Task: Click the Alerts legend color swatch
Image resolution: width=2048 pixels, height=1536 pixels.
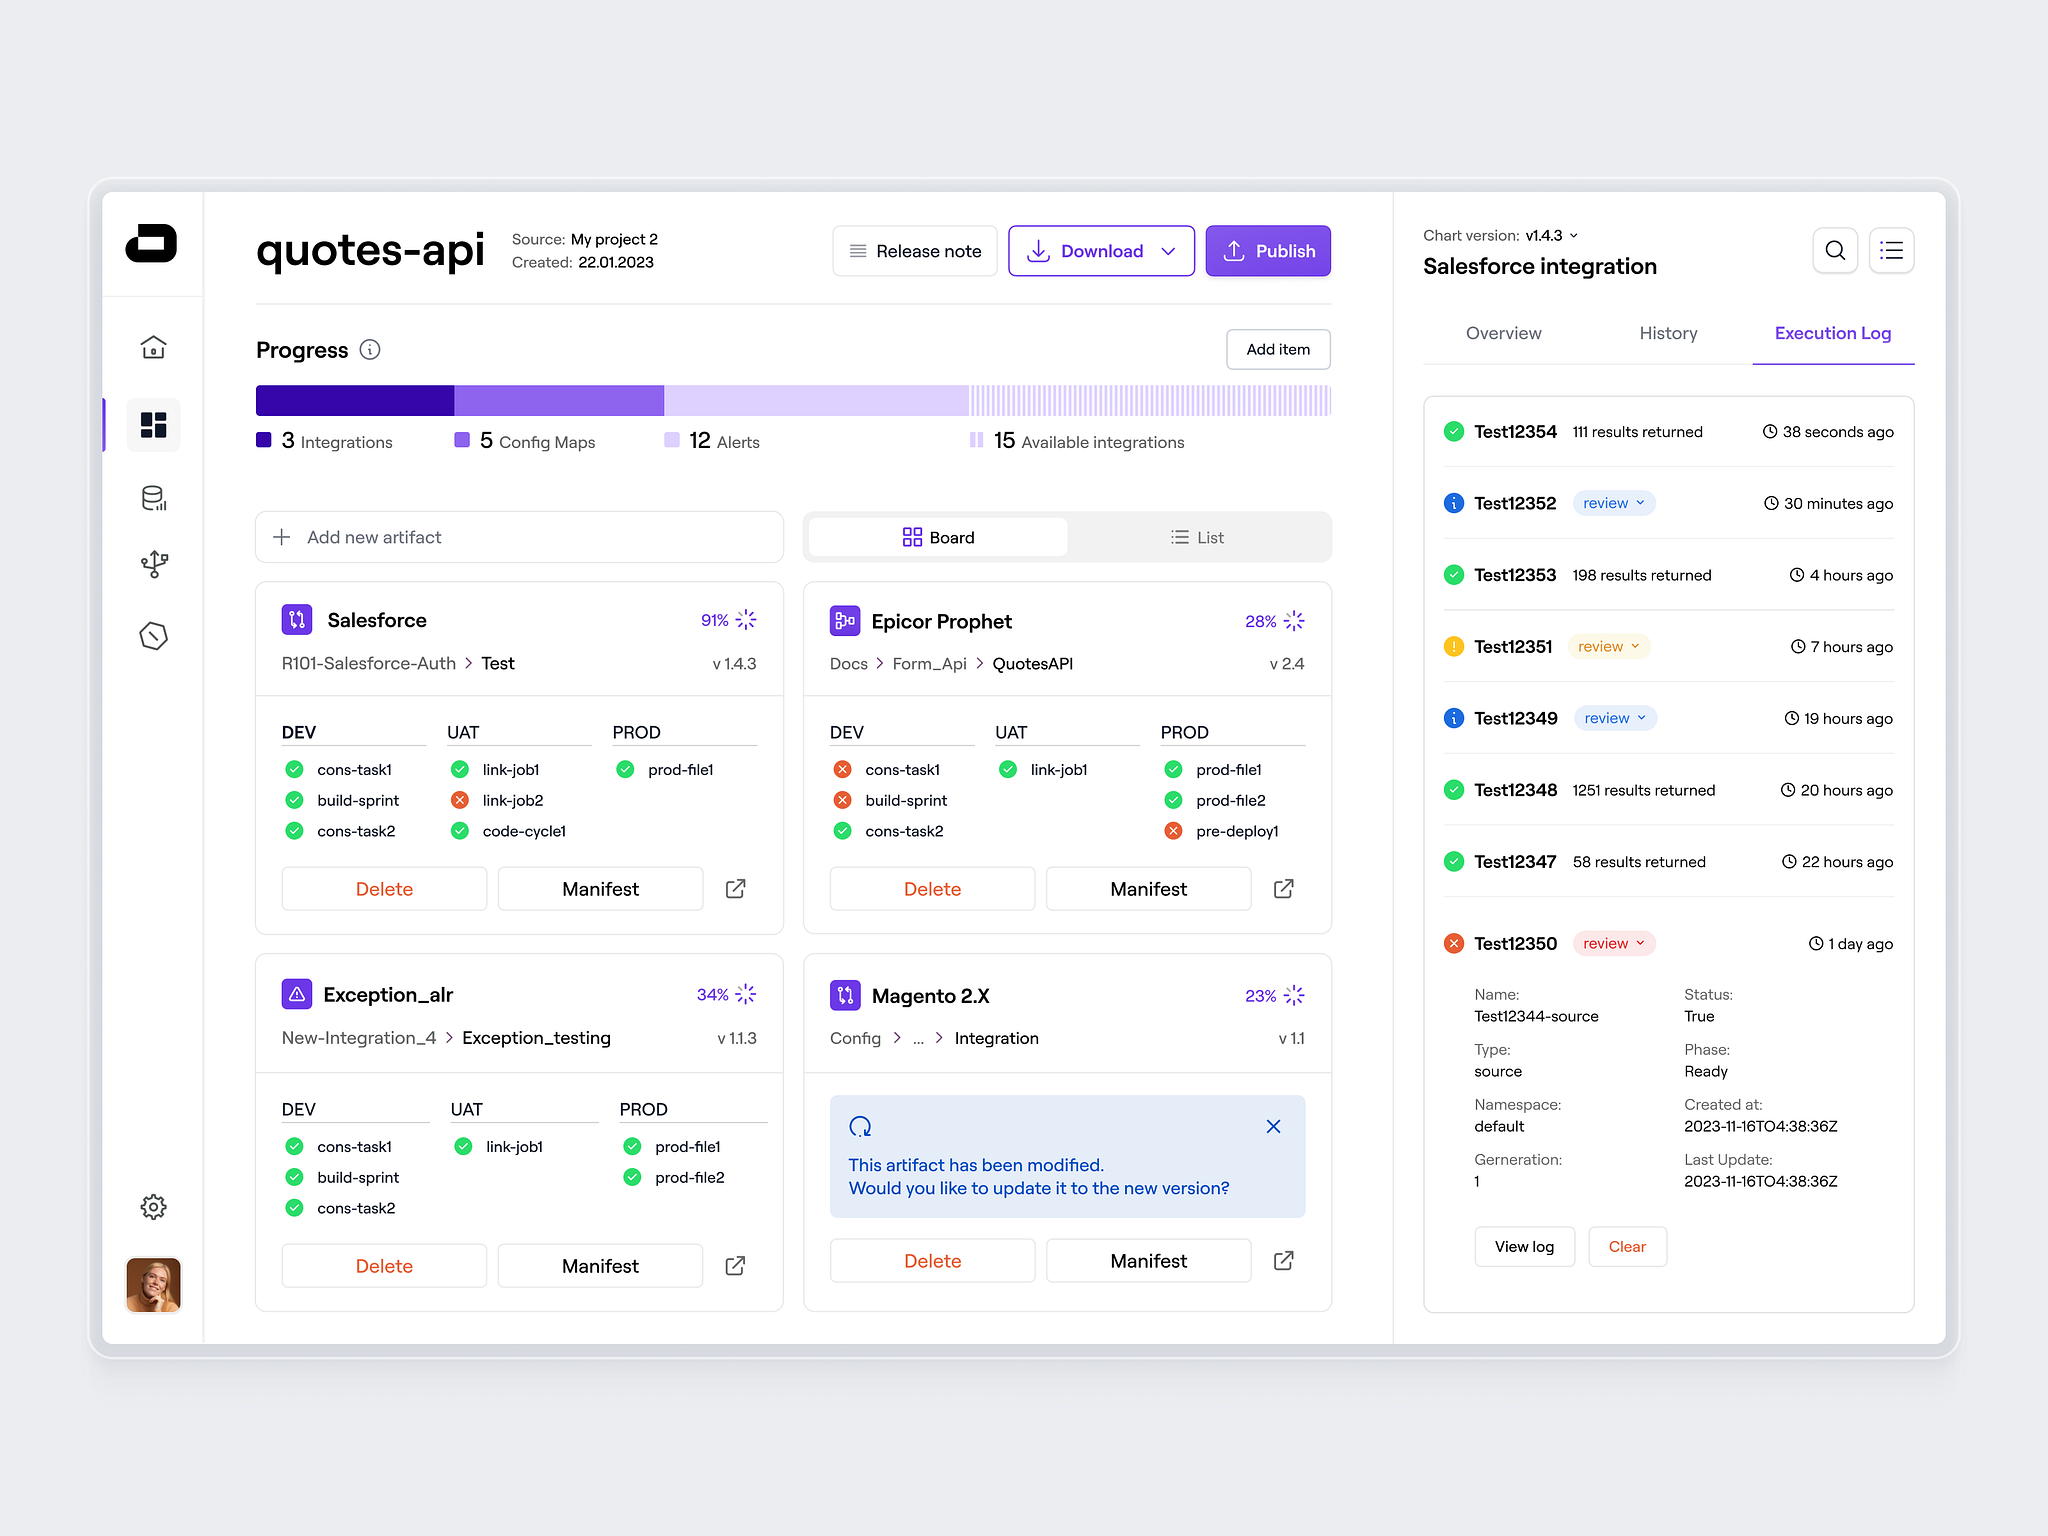Action: pyautogui.click(x=672, y=440)
